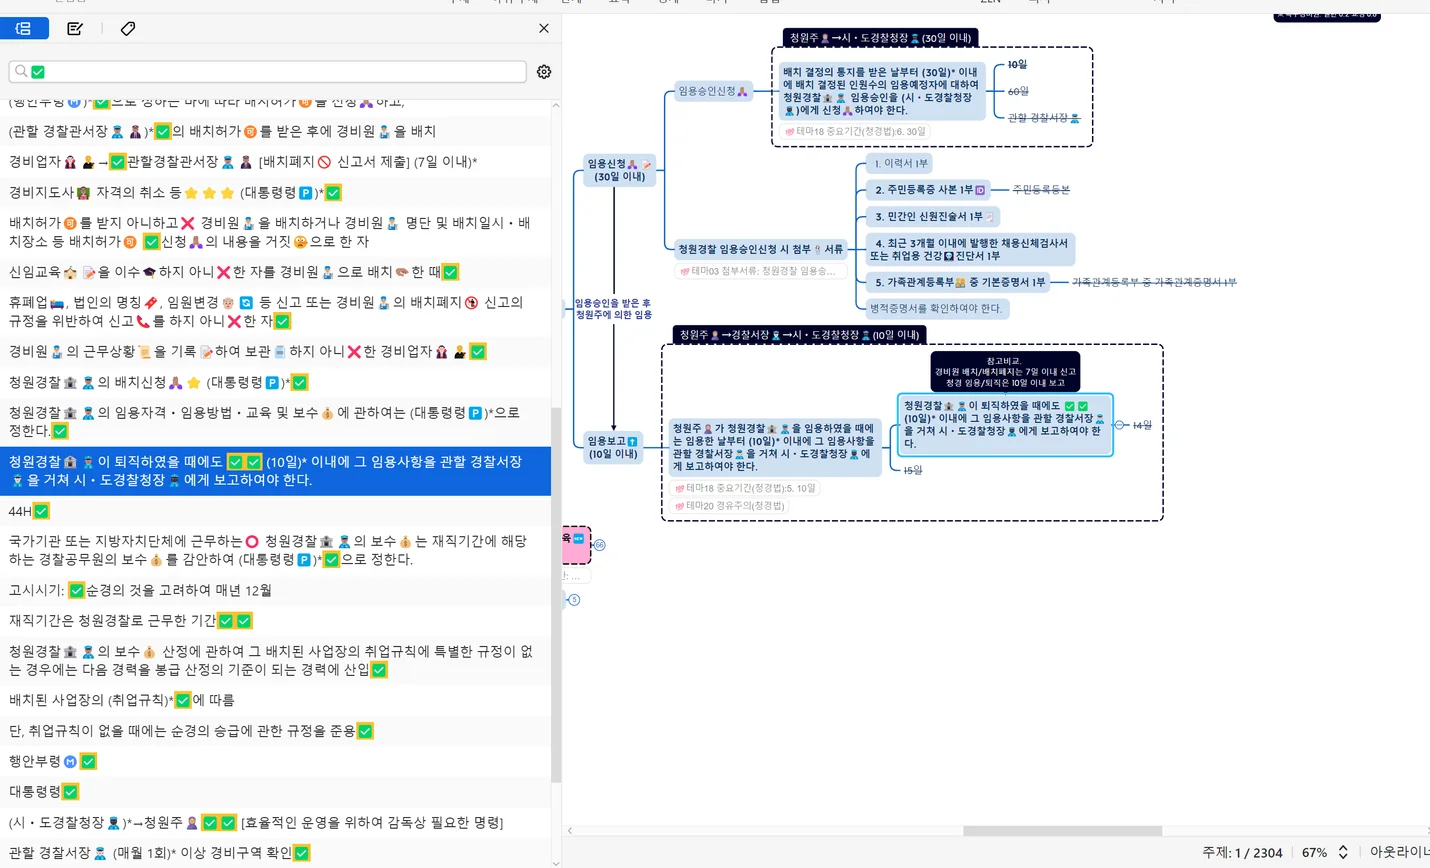Collapse the '14일' branch on selected topic
The height and width of the screenshot is (868, 1430).
click(1120, 425)
